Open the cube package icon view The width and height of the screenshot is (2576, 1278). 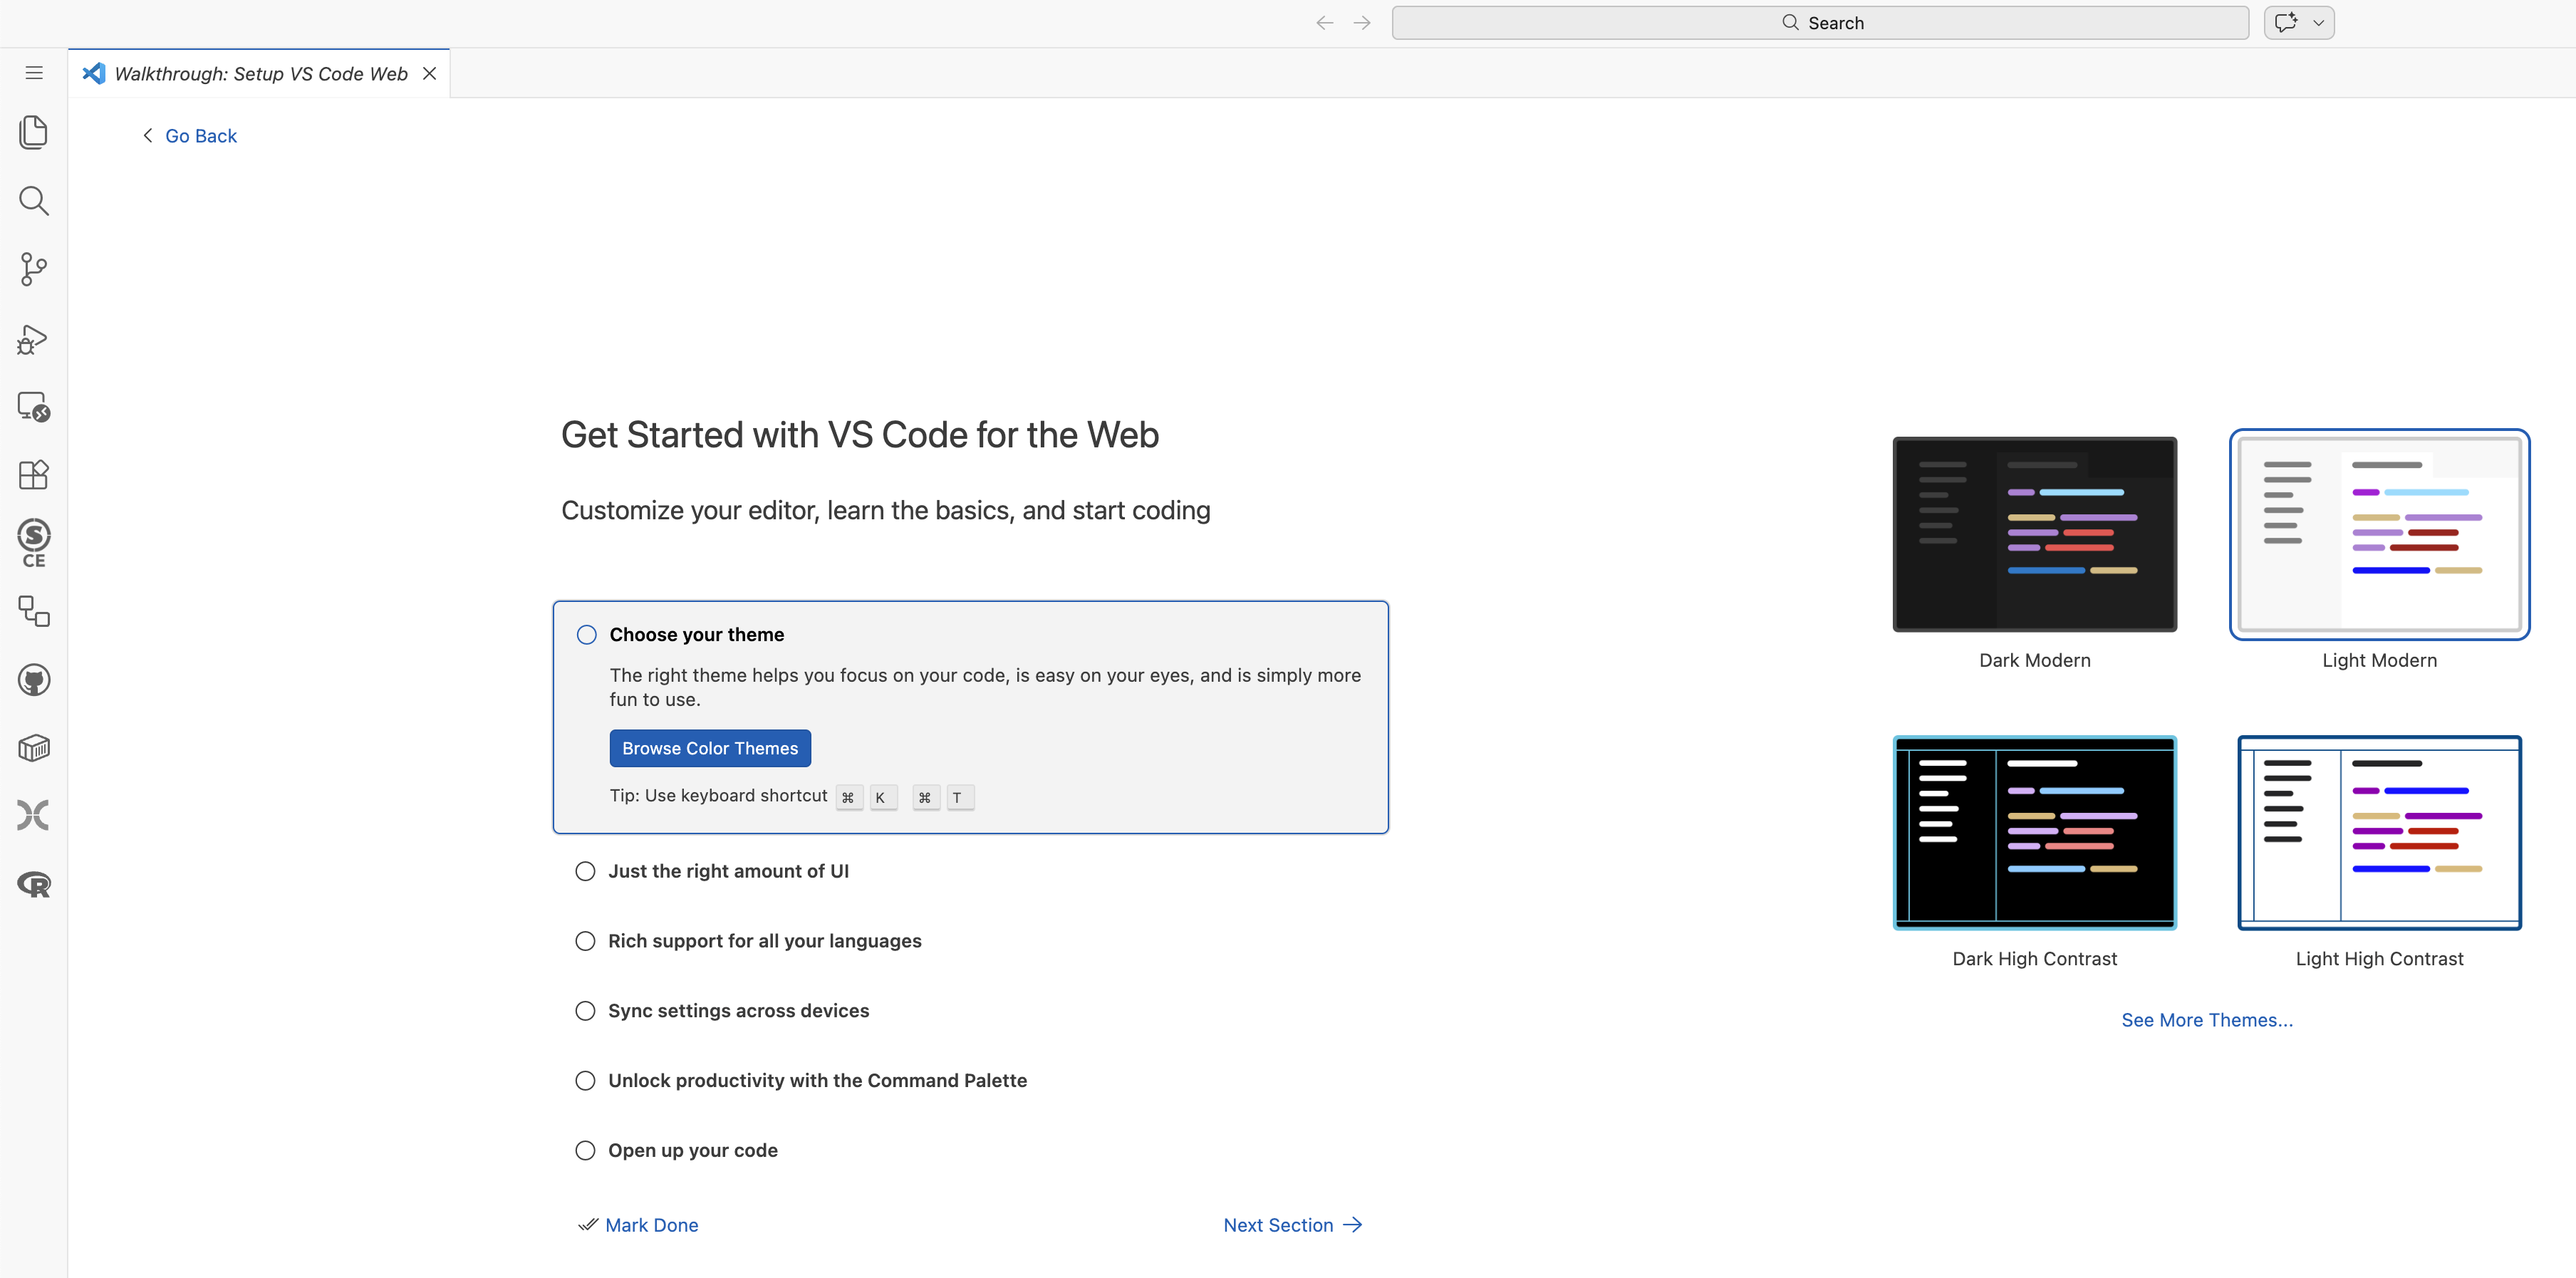(34, 748)
